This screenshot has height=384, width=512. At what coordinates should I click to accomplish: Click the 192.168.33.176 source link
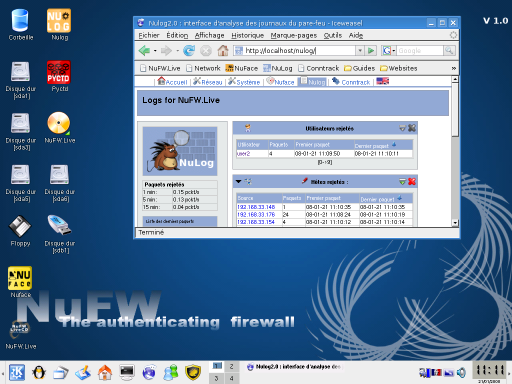coord(256,215)
